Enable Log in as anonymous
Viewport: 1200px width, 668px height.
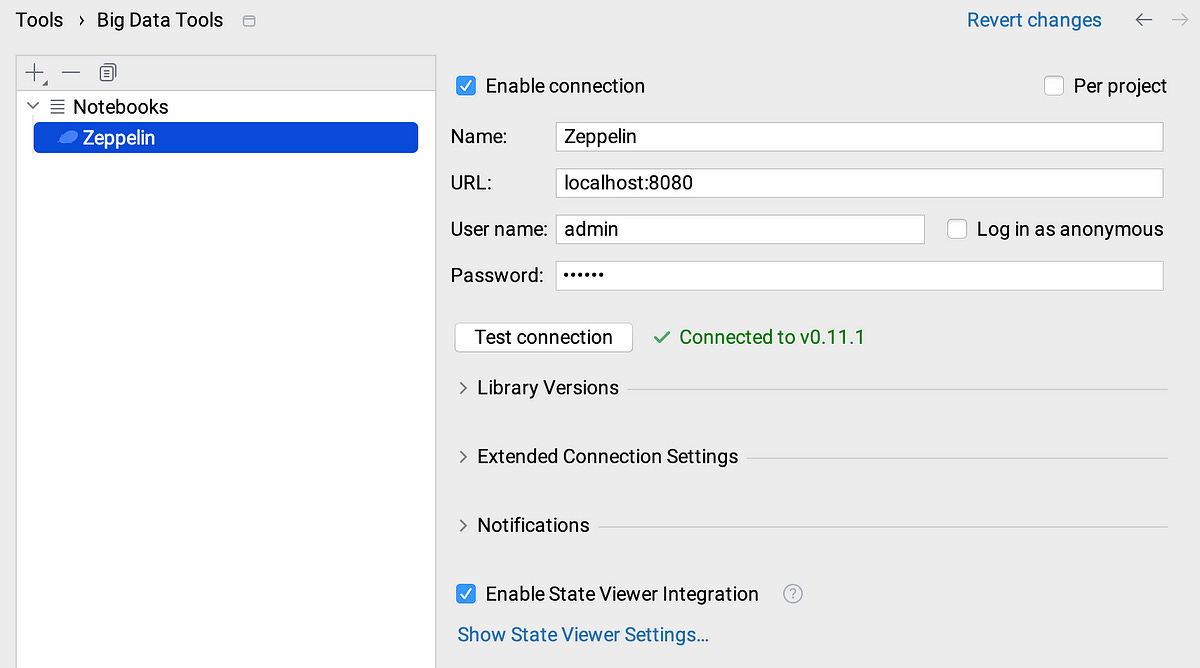coord(958,229)
